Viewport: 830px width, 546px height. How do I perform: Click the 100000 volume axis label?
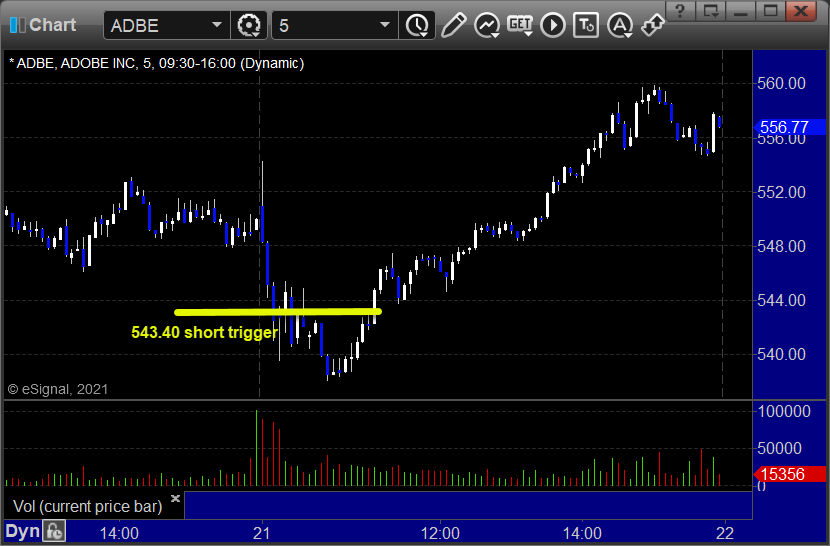pyautogui.click(x=784, y=411)
